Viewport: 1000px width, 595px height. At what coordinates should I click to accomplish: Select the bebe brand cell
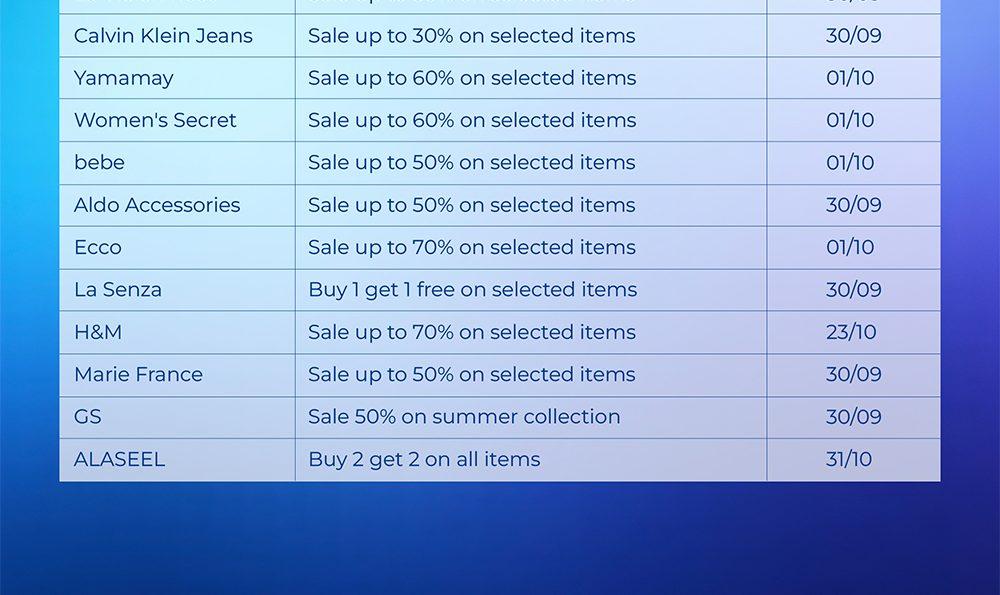[x=99, y=162]
